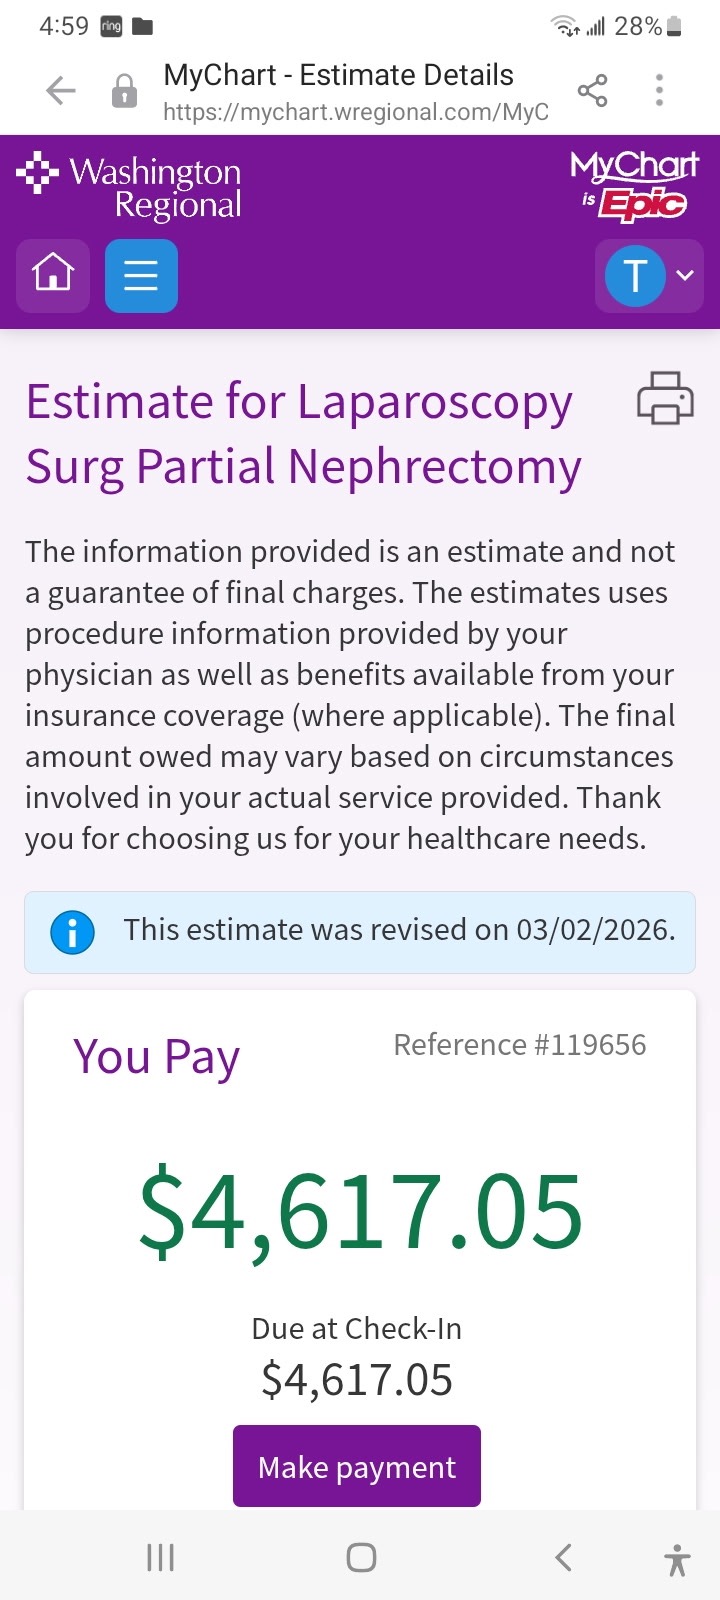
Task: Open the three-dot browser overflow menu
Action: (659, 91)
